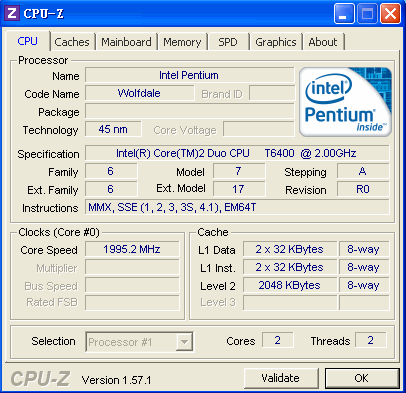Click the Wolfdale code name value
The height and width of the screenshot is (393, 406).
click(140, 93)
